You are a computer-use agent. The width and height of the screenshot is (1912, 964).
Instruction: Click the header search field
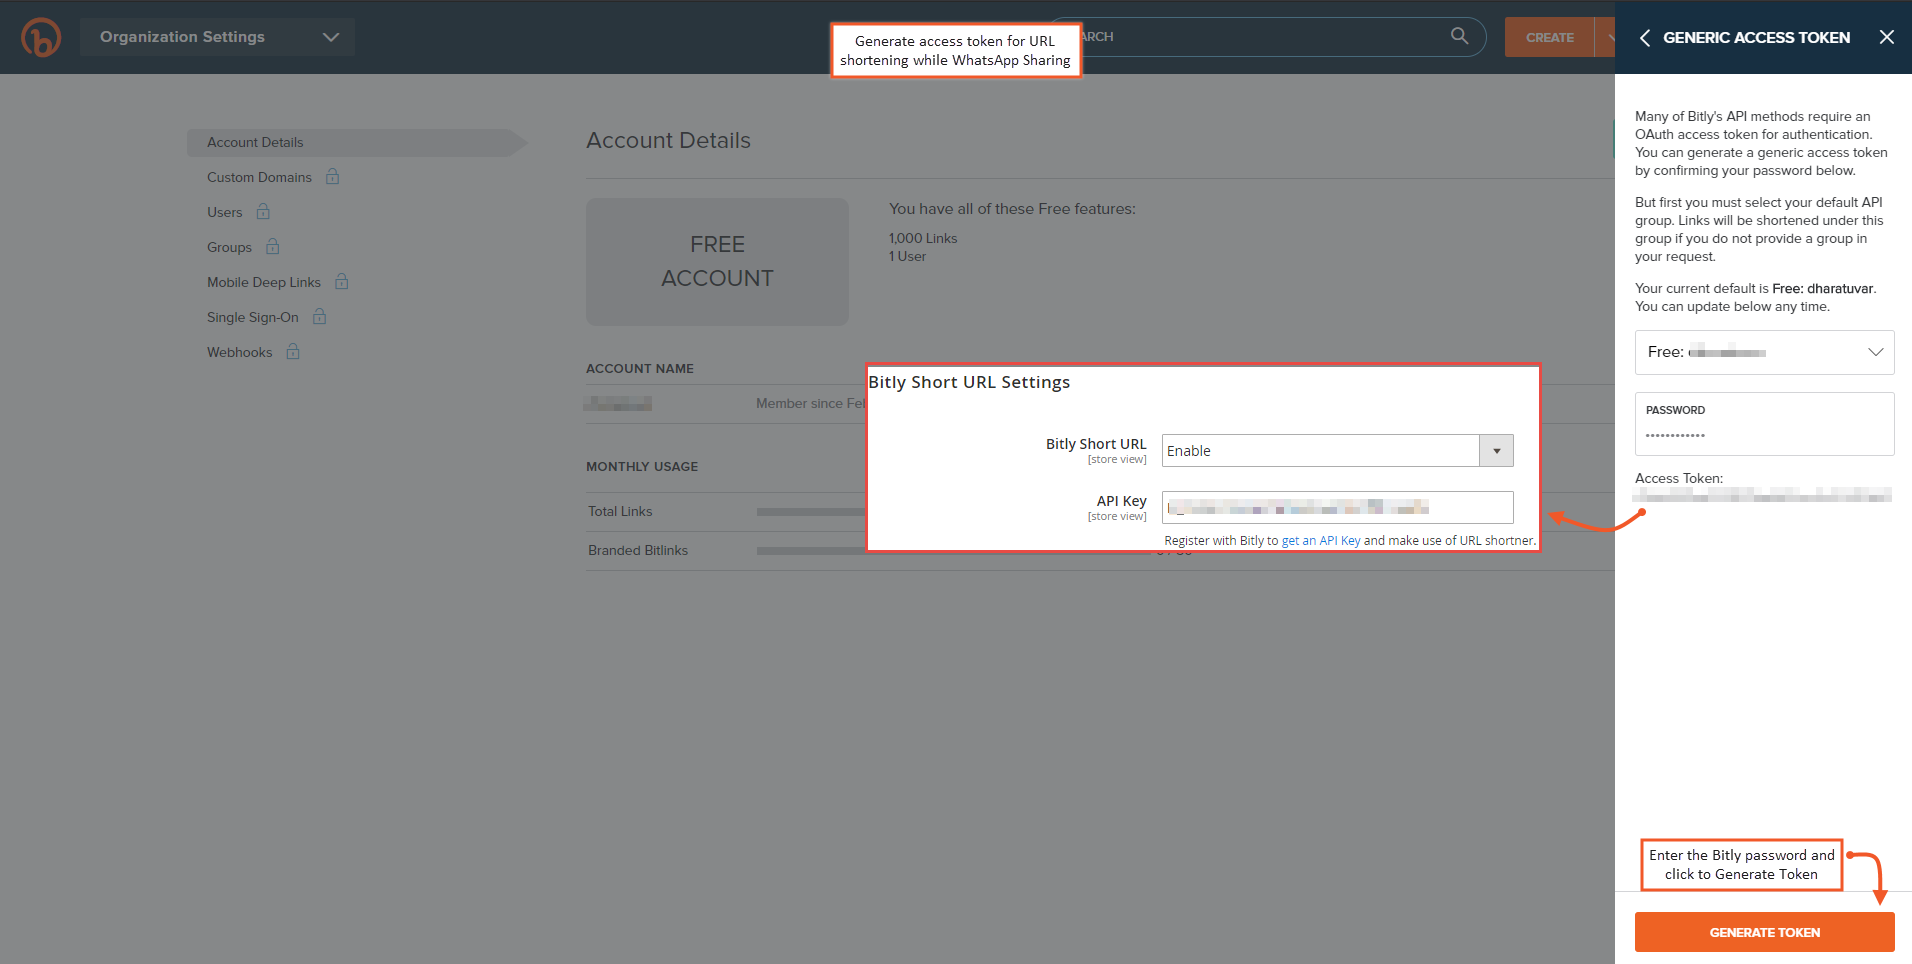point(1265,37)
